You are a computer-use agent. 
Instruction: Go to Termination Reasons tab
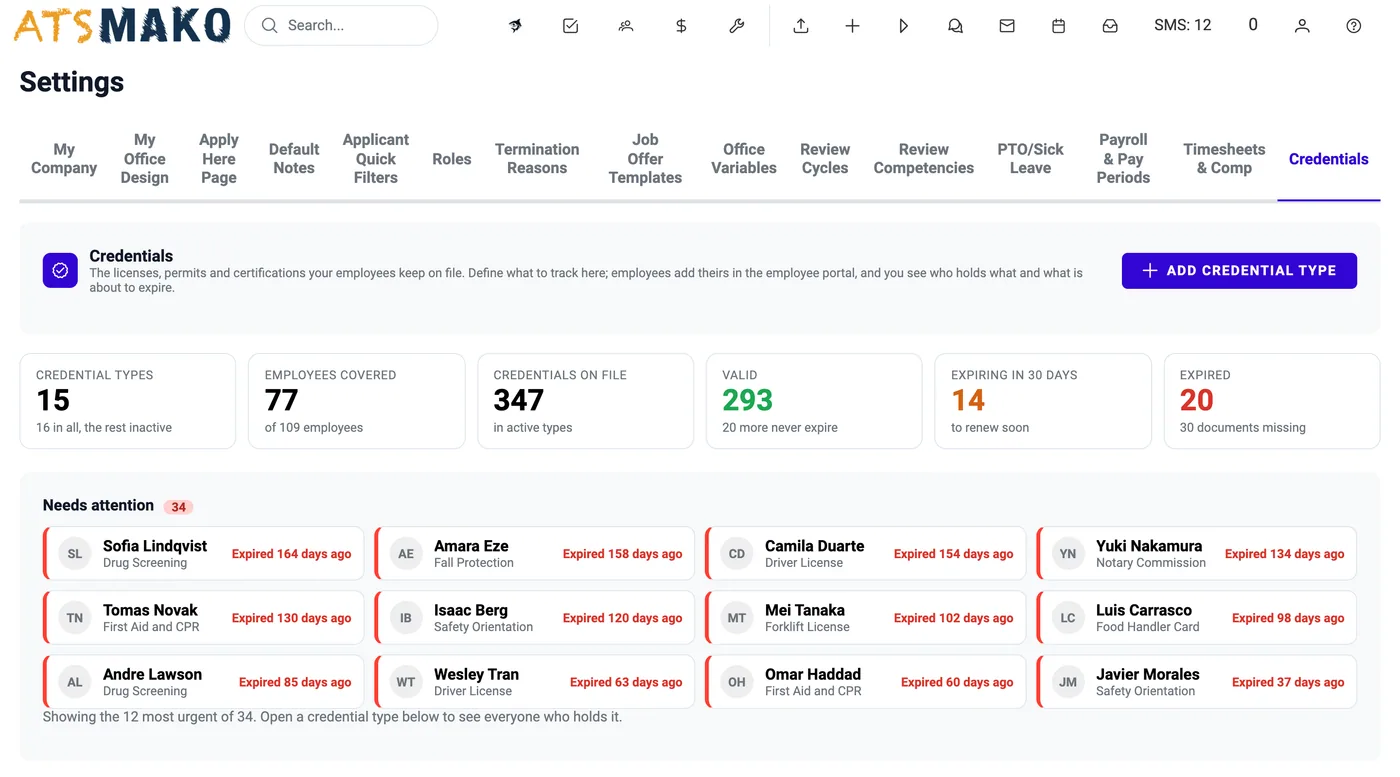pos(537,159)
